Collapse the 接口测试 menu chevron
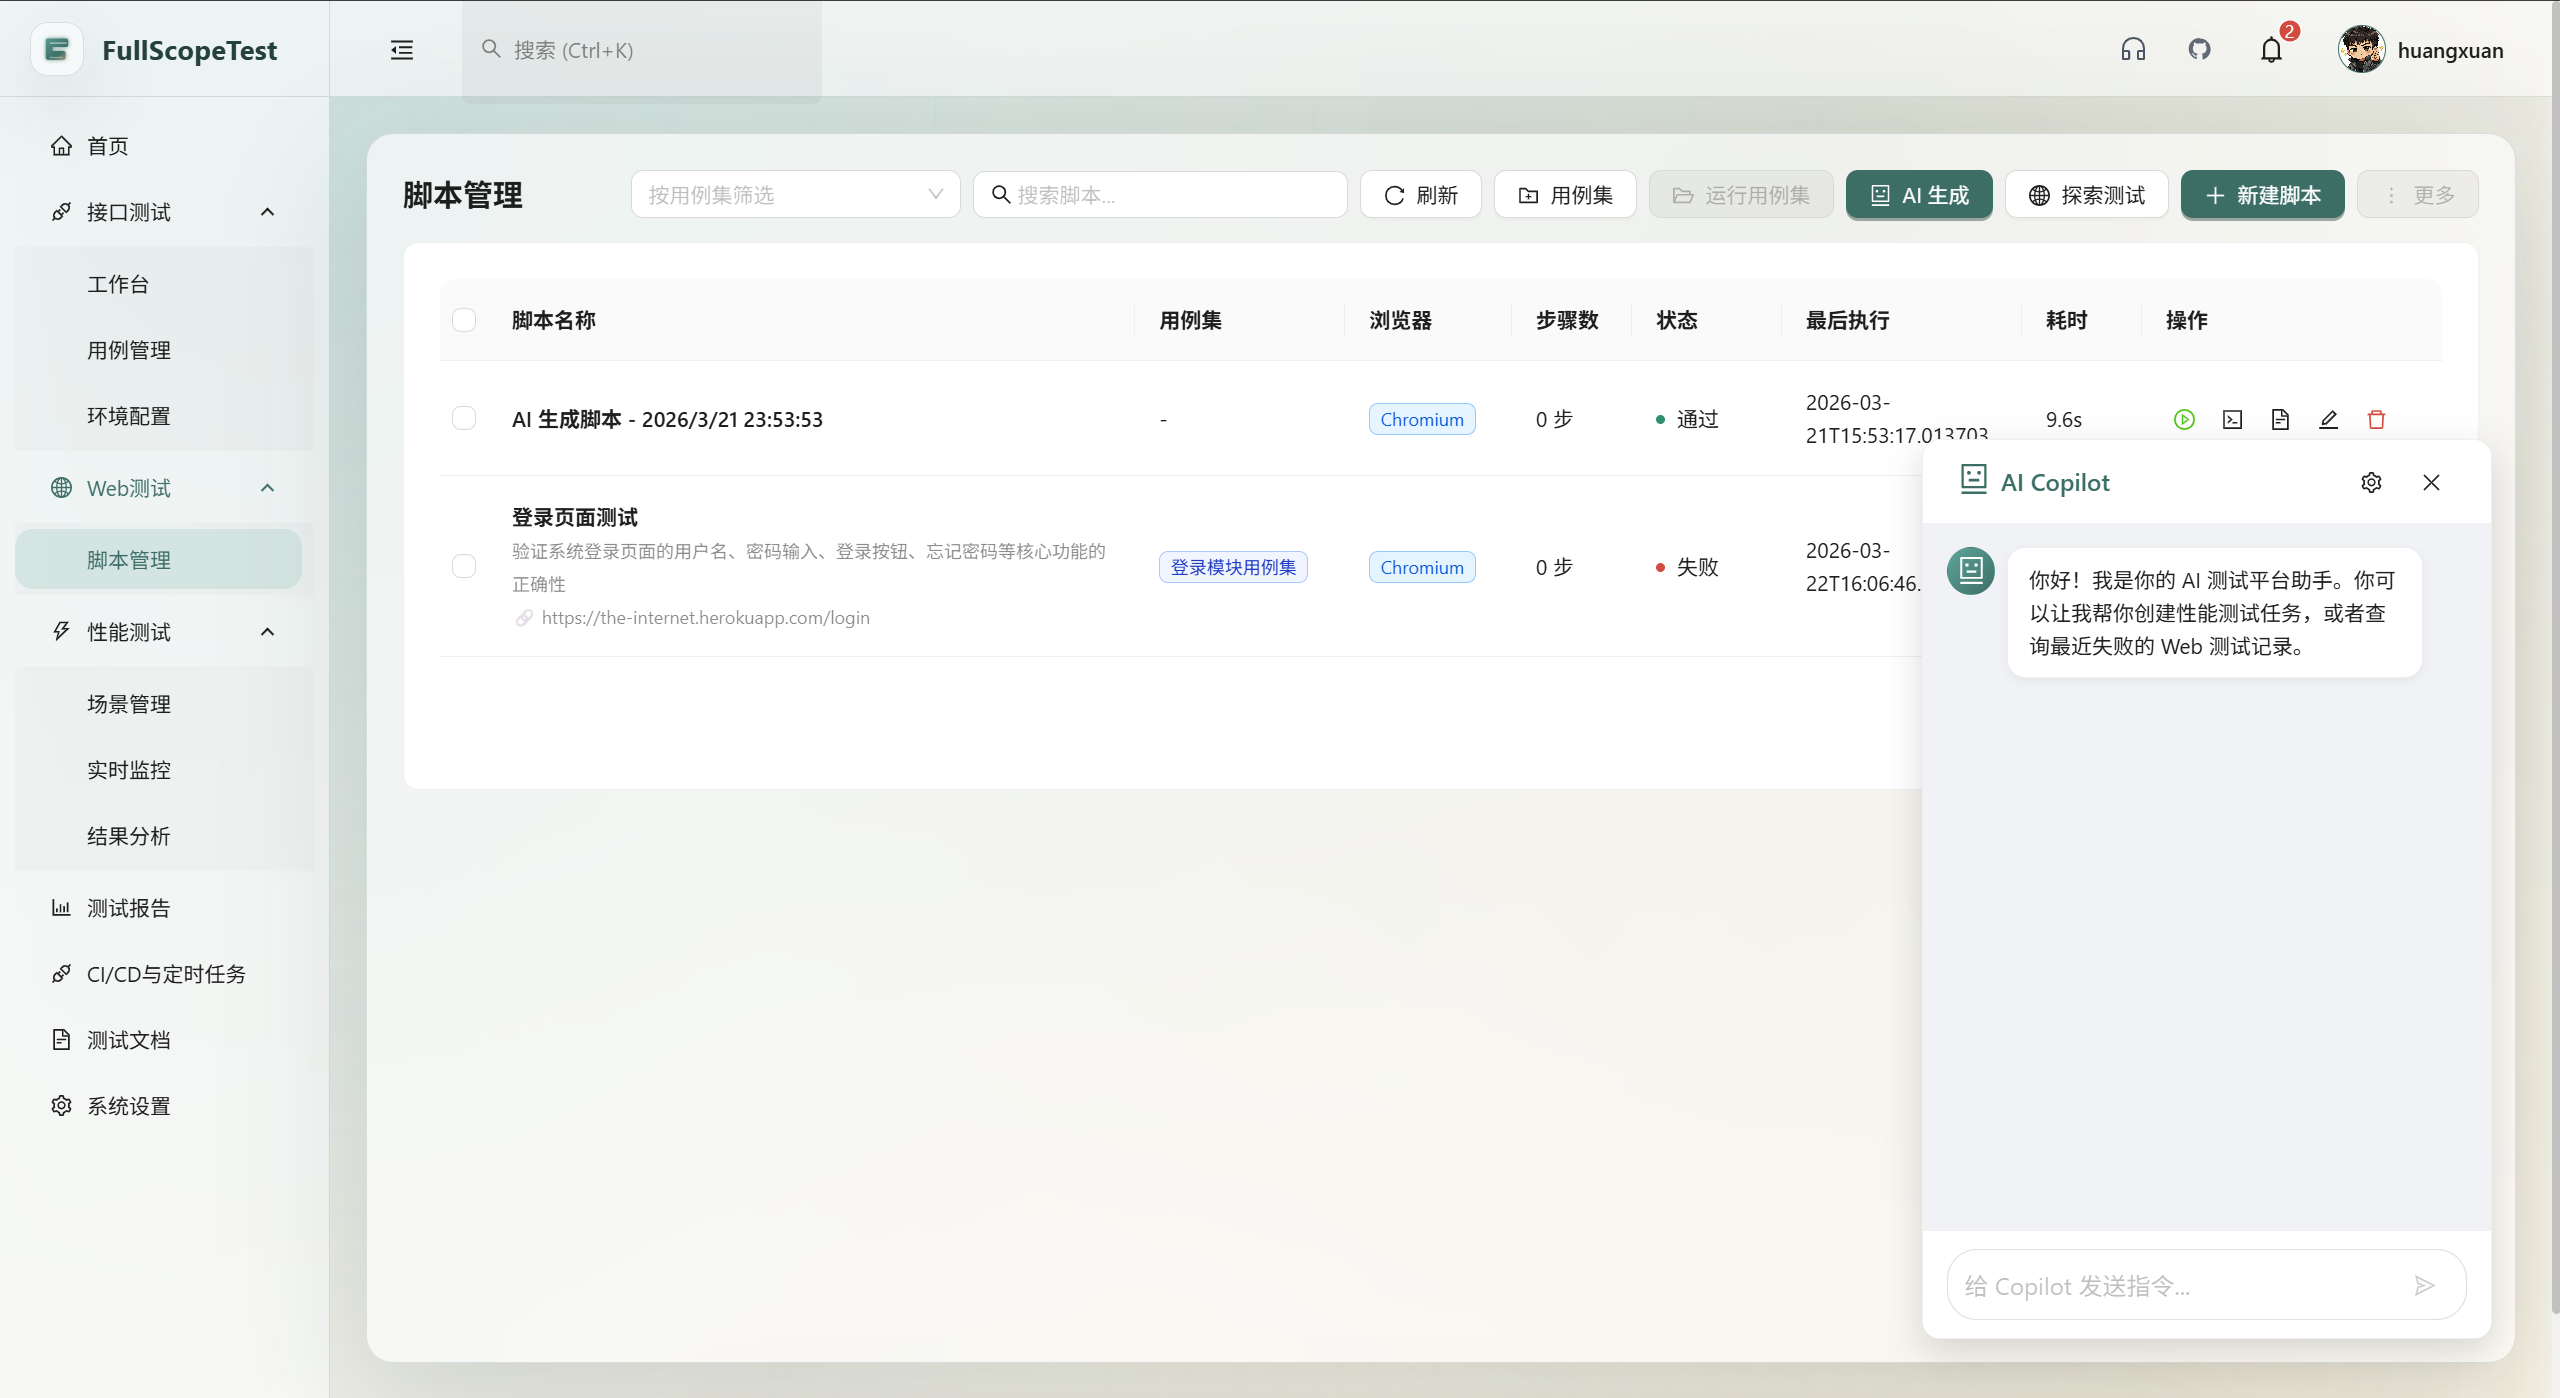 coord(267,212)
